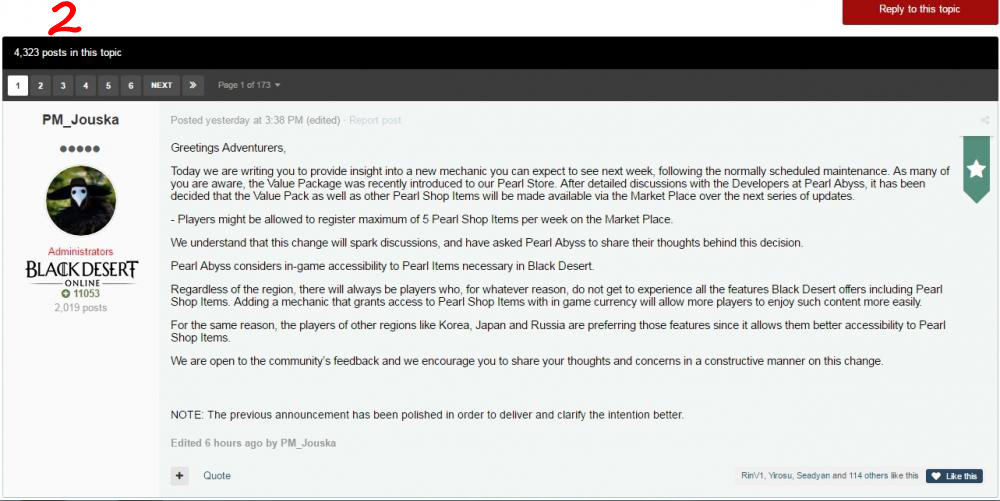Screen dimensions: 1000x501
Task: Click the Black Desert Online group logo
Action: coord(81,273)
